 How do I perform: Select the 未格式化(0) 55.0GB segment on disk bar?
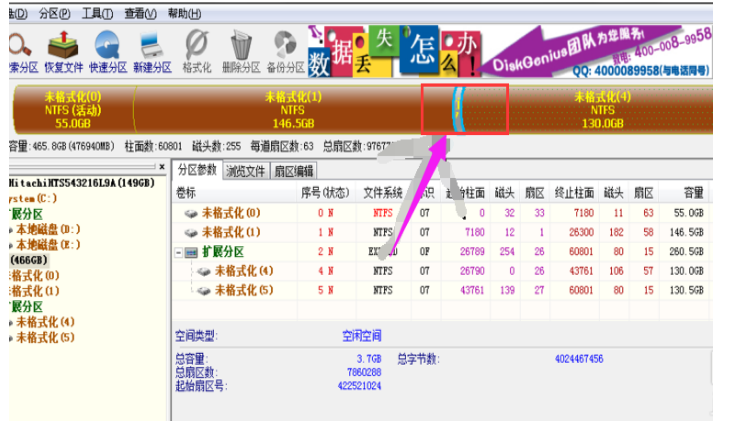pos(73,110)
